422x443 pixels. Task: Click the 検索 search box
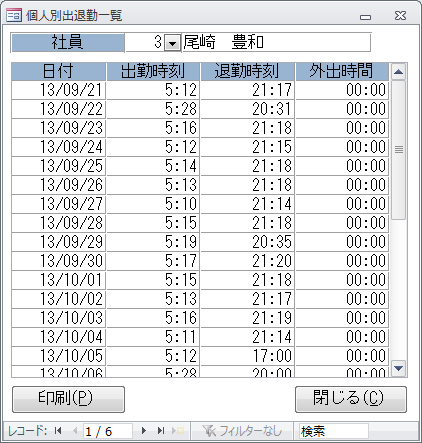pyautogui.click(x=334, y=431)
